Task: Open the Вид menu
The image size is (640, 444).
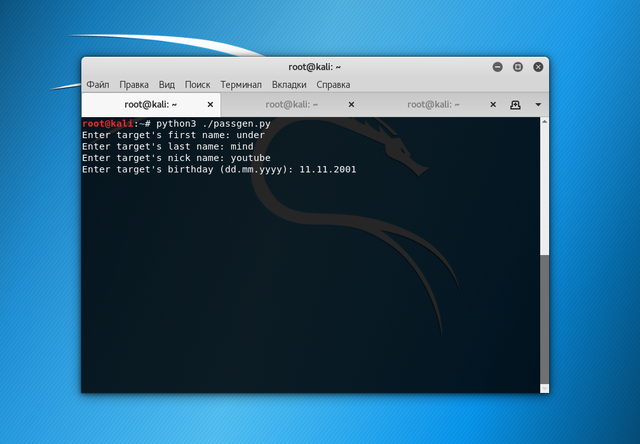Action: 167,84
